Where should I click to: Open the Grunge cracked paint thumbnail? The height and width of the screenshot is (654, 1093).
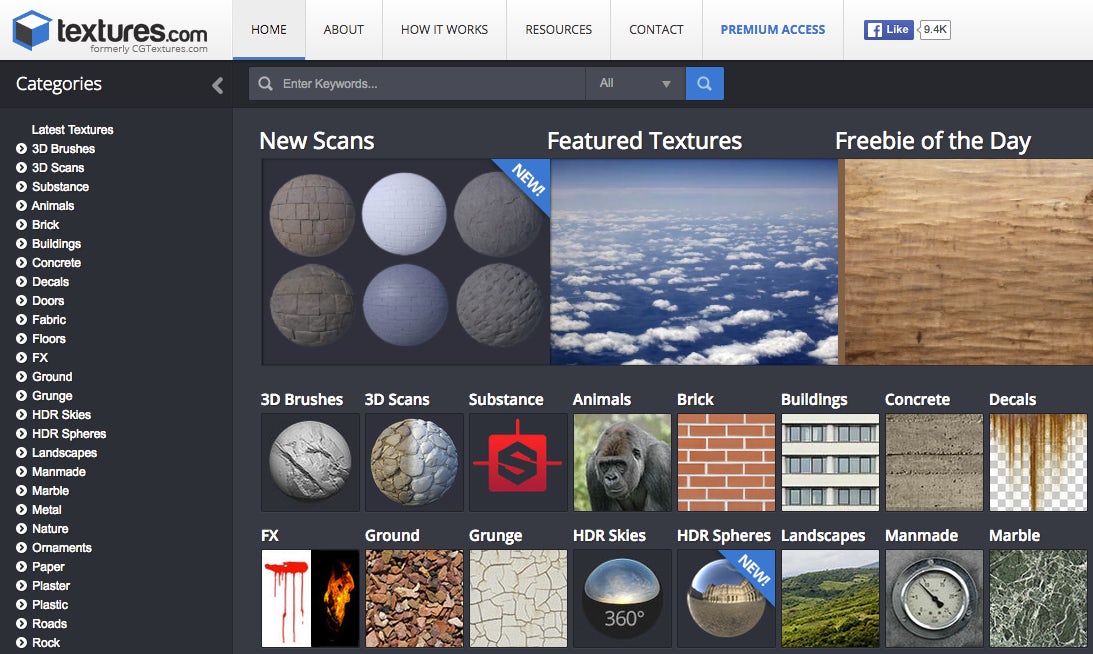point(518,598)
